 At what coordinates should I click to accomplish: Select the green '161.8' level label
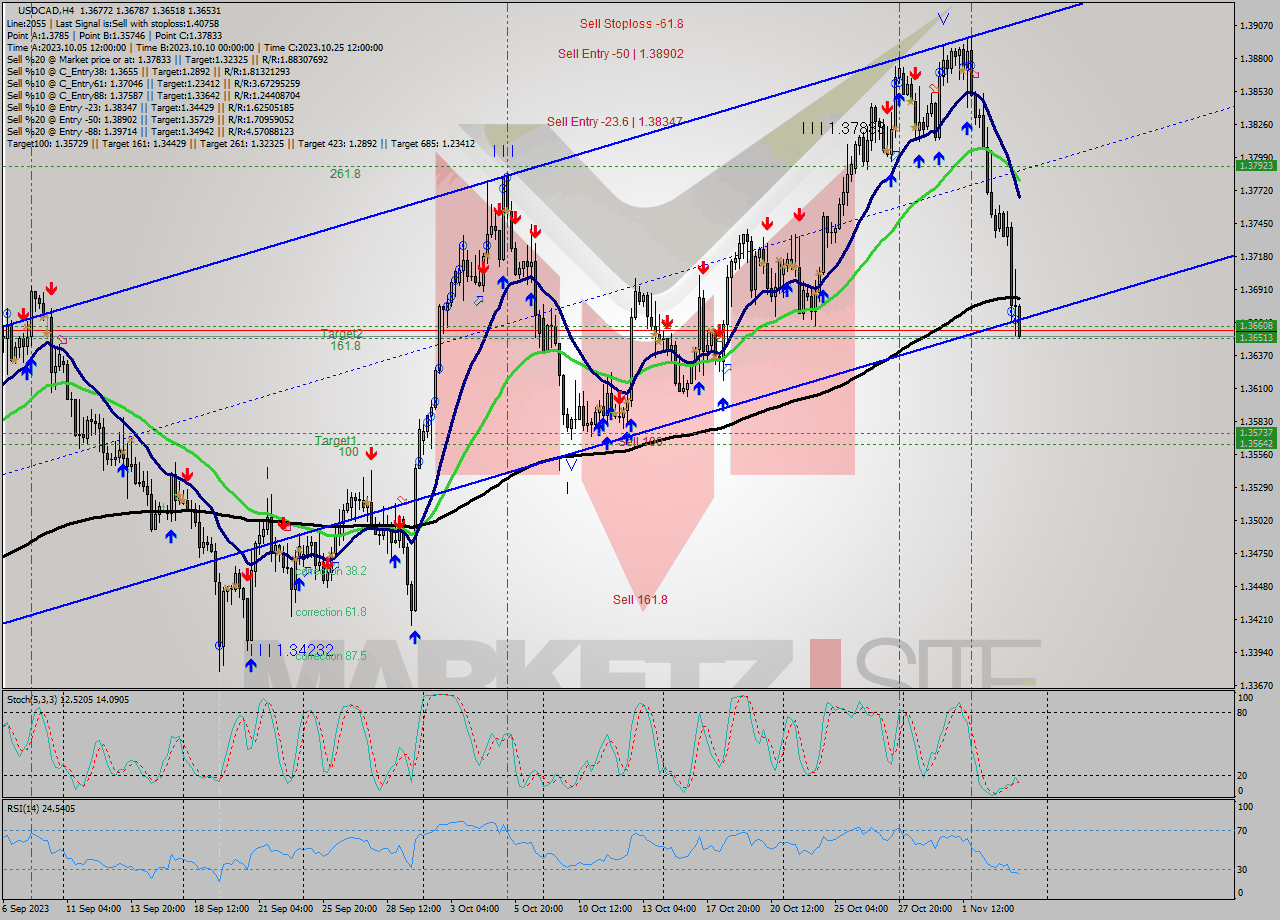(x=345, y=346)
